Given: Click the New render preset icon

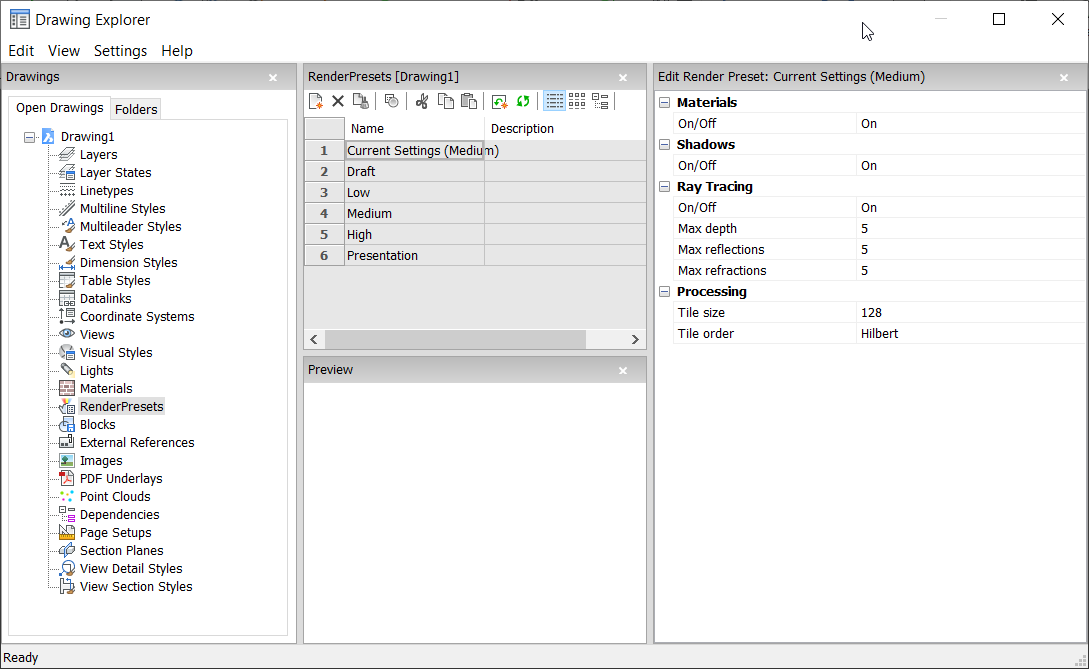Looking at the screenshot, I should click(x=316, y=101).
